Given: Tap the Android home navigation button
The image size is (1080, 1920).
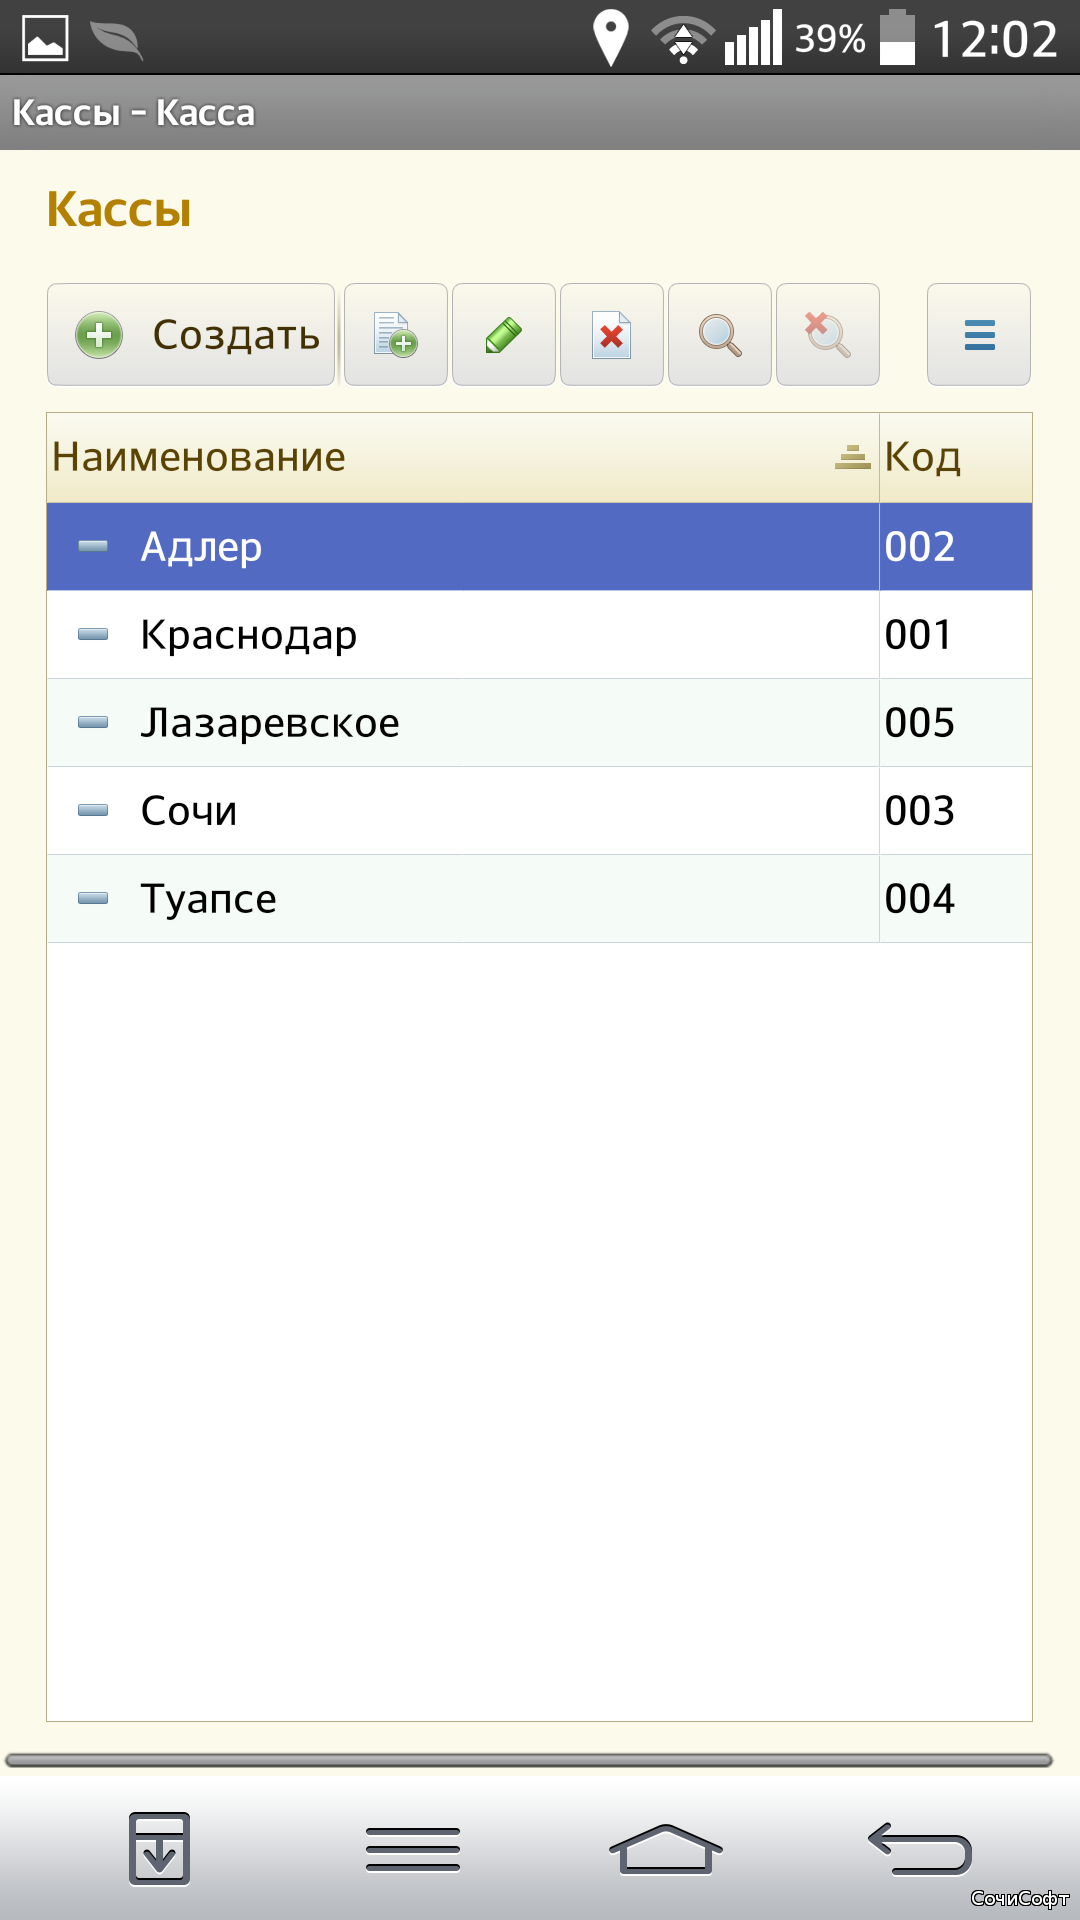Looking at the screenshot, I should [x=665, y=1848].
